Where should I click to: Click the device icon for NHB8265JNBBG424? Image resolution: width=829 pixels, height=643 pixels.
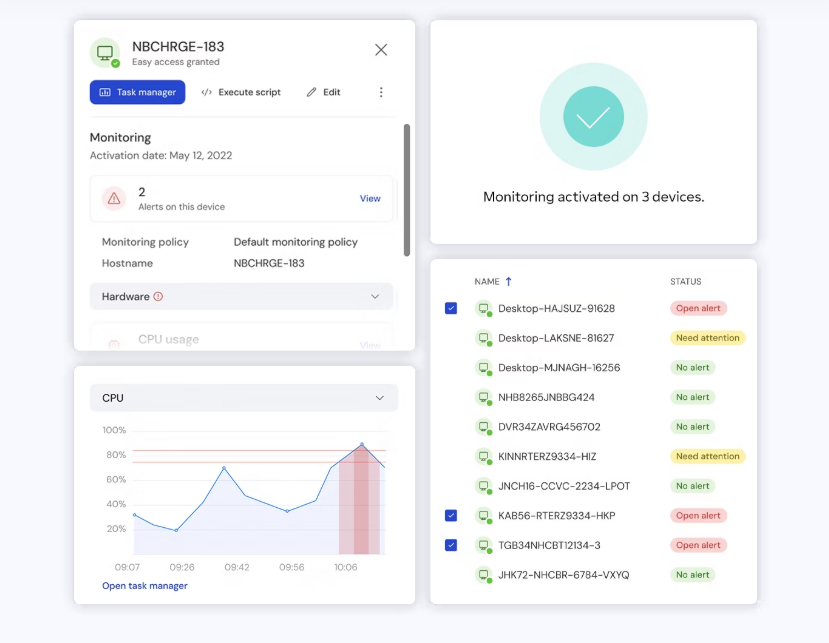pyautogui.click(x=483, y=397)
